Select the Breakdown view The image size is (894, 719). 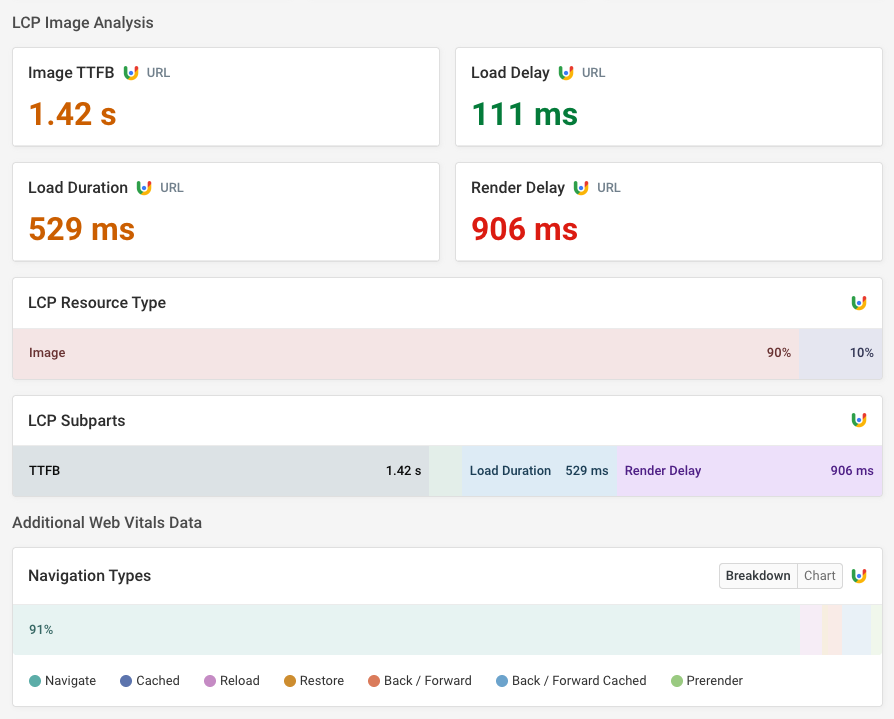coord(757,575)
